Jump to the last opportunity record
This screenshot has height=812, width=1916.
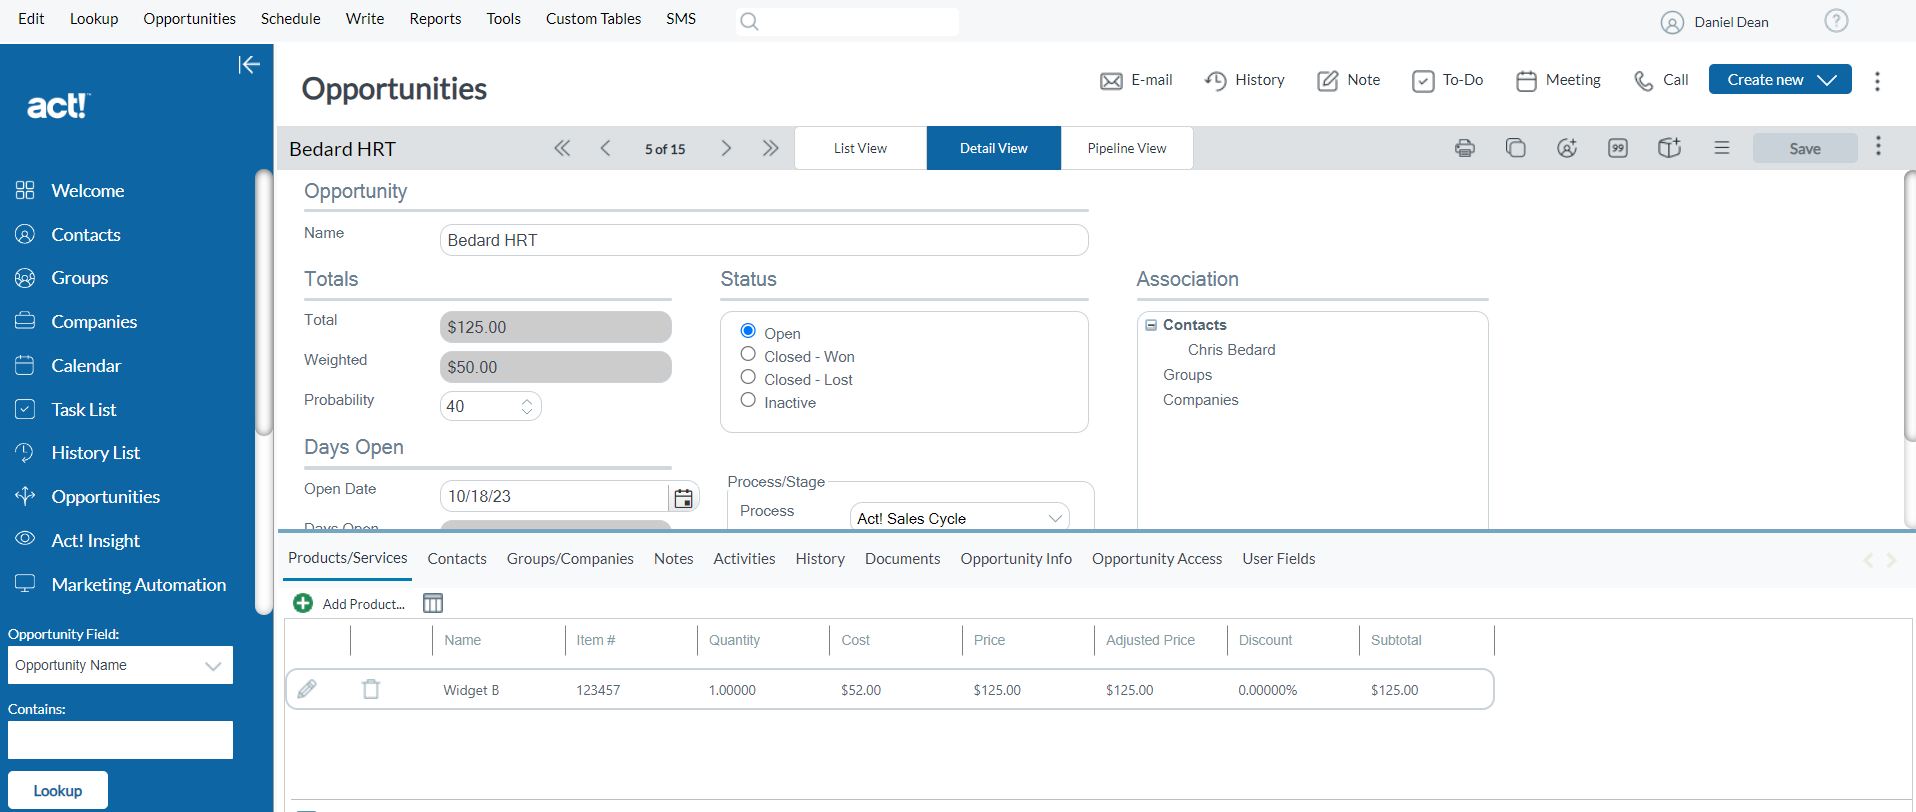[x=770, y=148]
